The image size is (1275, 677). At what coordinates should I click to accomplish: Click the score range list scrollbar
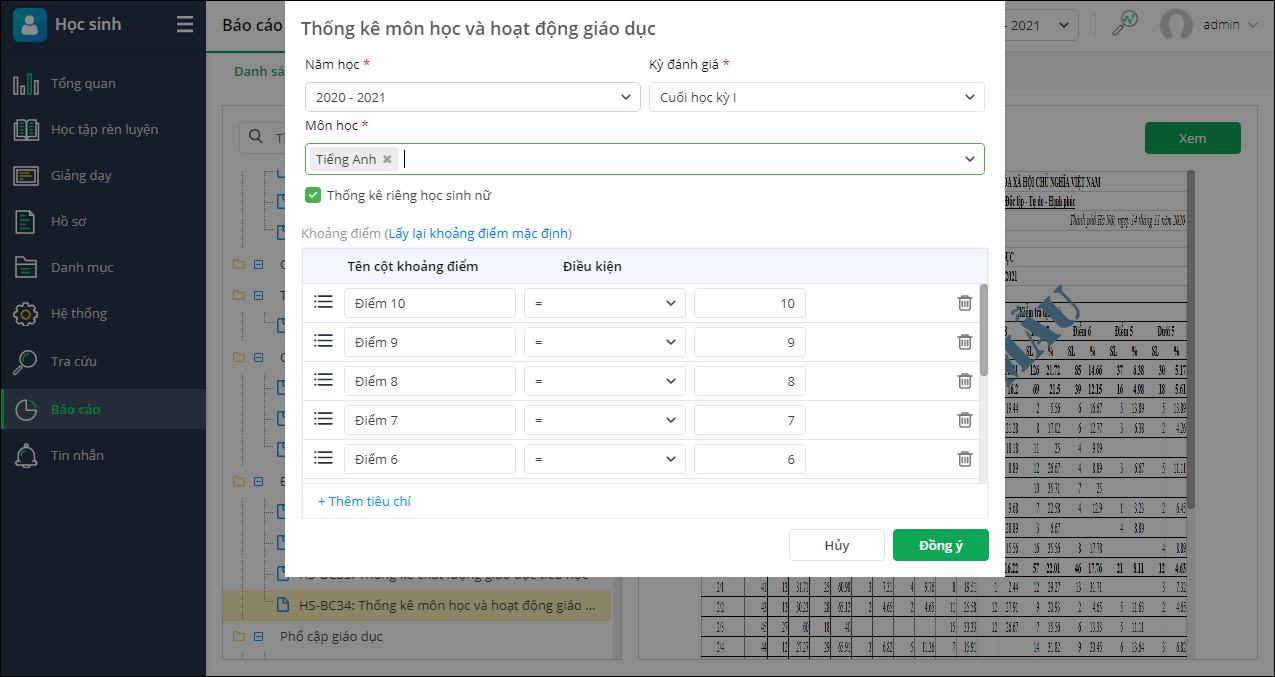coord(983,330)
